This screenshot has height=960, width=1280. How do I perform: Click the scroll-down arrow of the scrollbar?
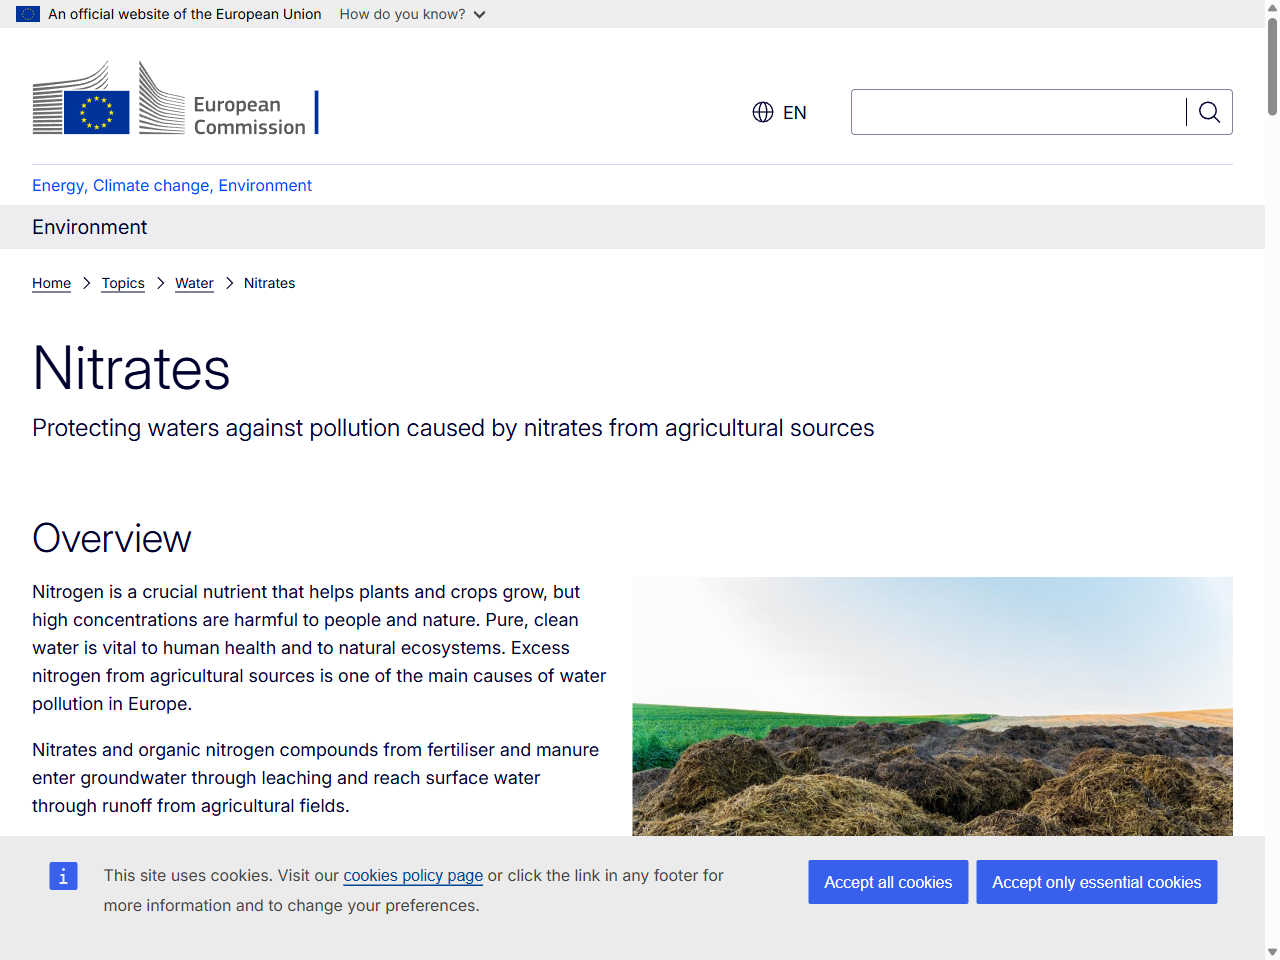[x=1271, y=952]
